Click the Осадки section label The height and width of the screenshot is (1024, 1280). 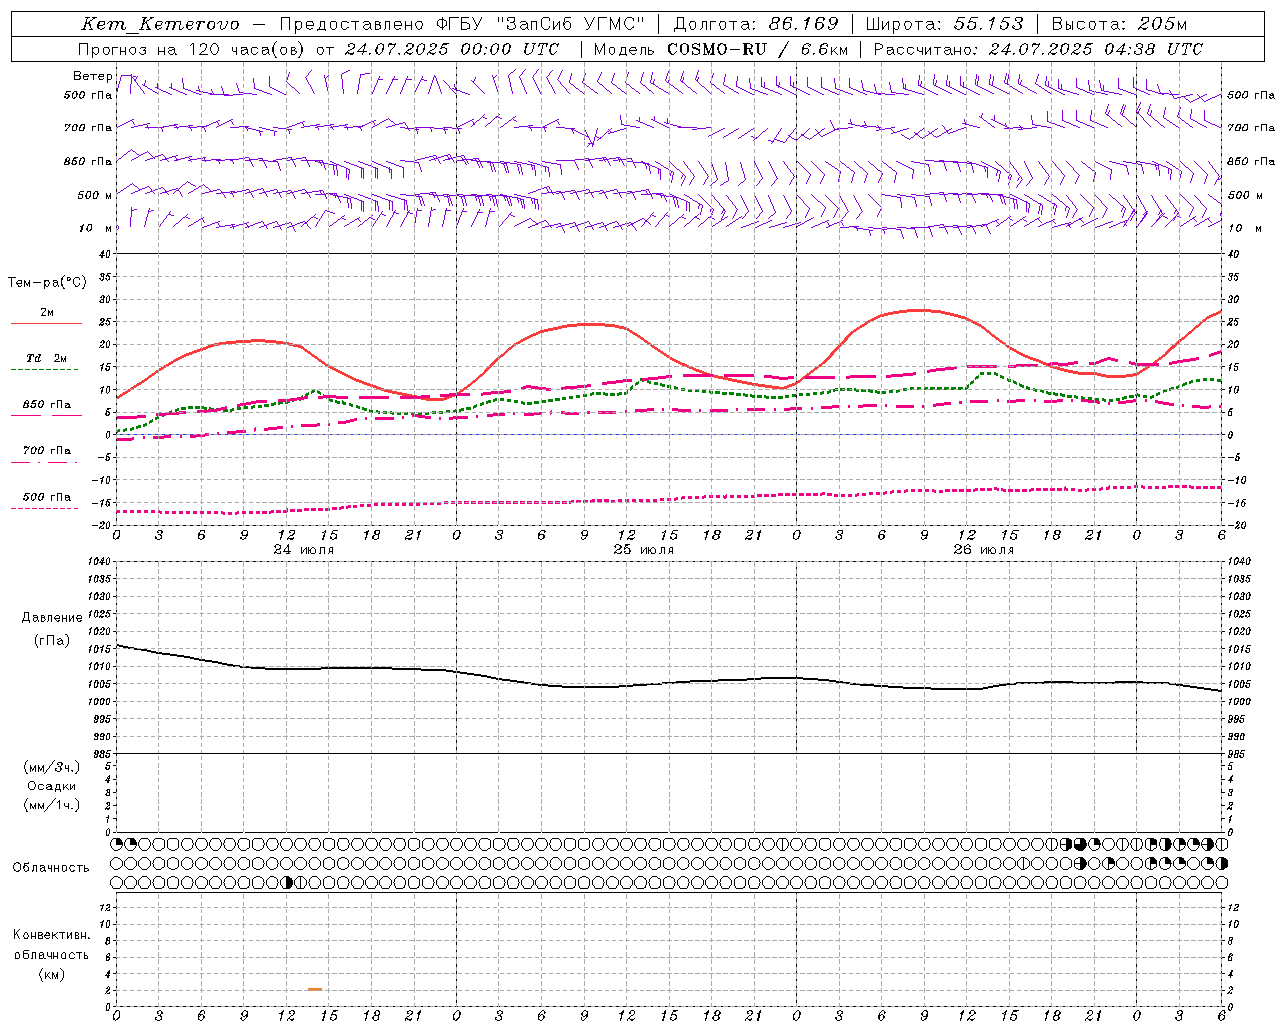tap(52, 786)
